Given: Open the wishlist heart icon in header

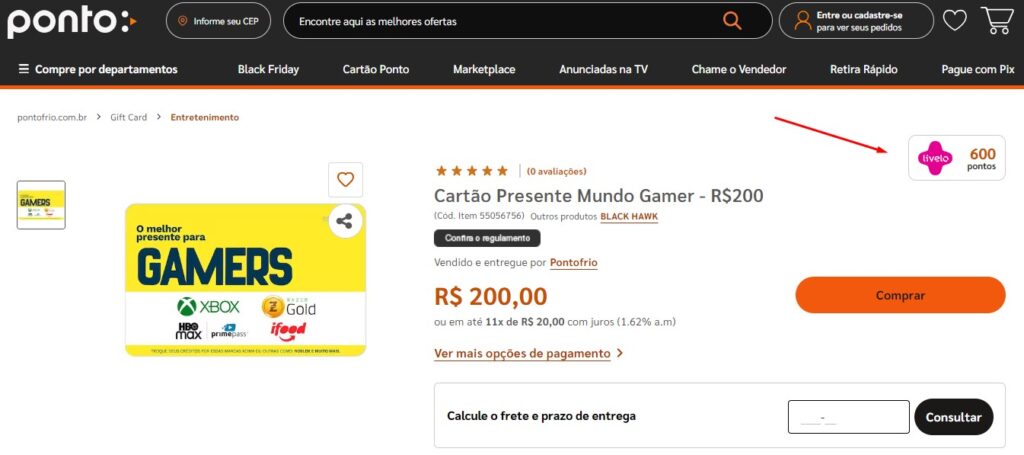Looking at the screenshot, I should (x=954, y=21).
